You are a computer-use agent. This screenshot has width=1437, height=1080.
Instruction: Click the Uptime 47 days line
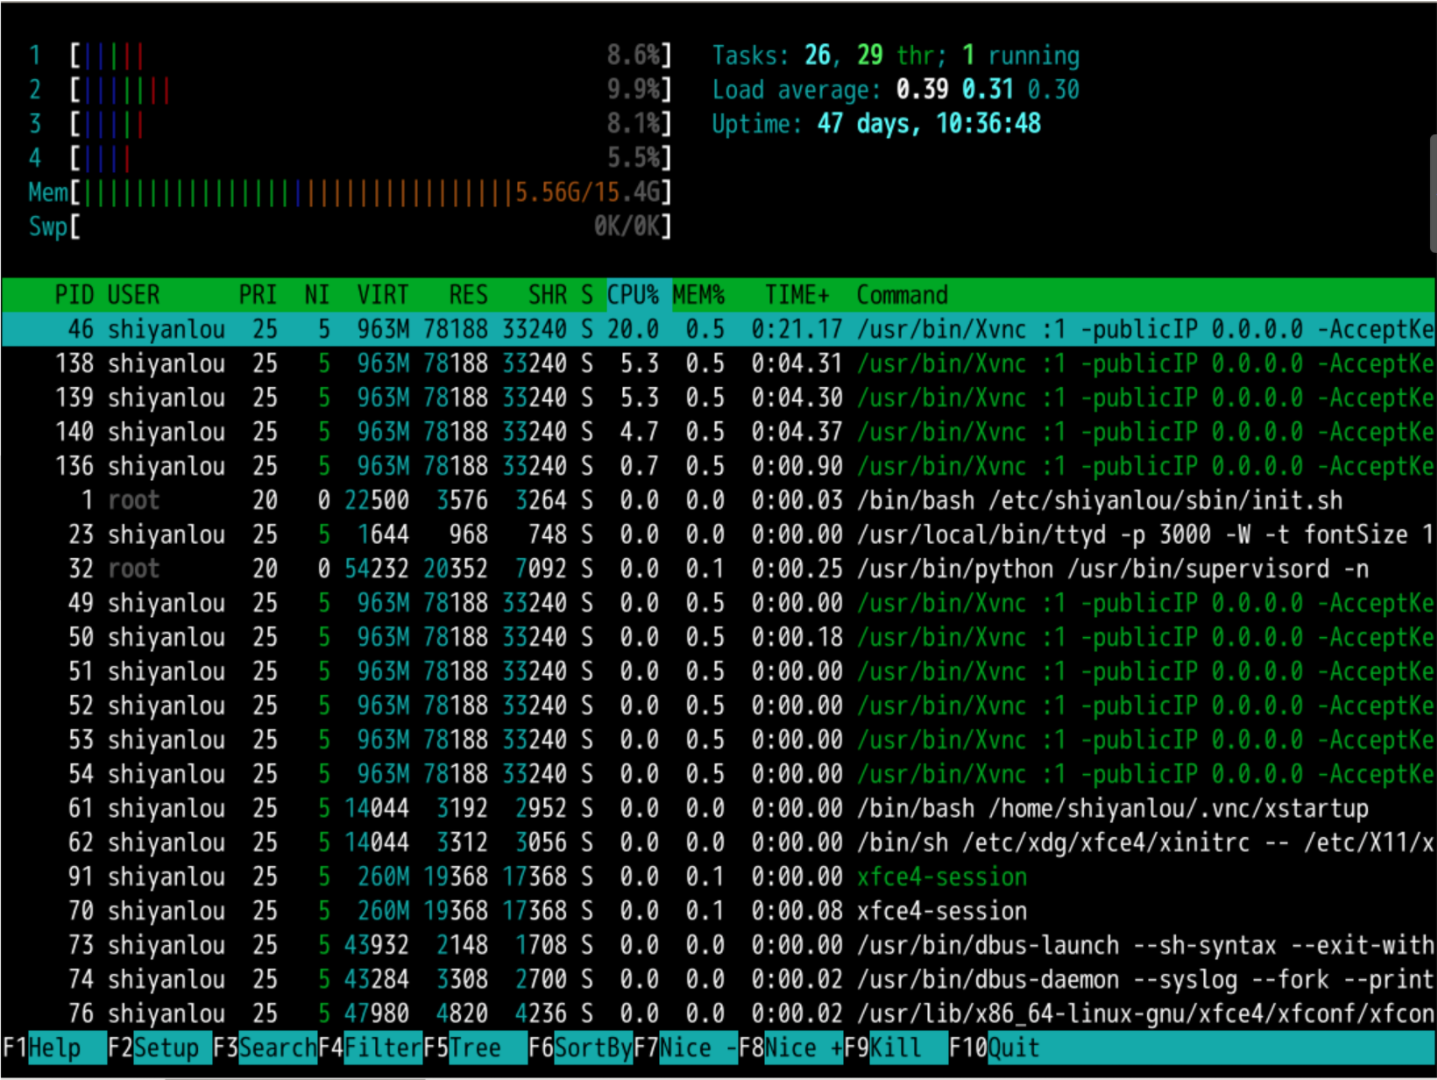(x=876, y=124)
